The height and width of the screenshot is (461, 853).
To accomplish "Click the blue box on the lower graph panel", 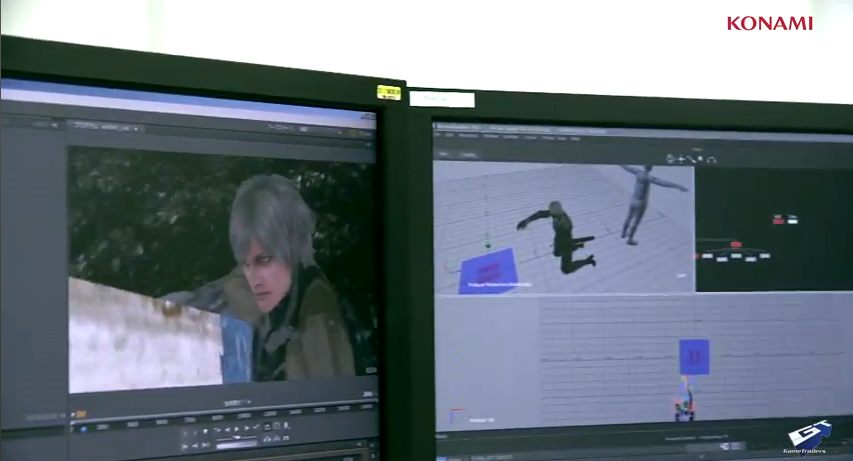I will coord(694,357).
